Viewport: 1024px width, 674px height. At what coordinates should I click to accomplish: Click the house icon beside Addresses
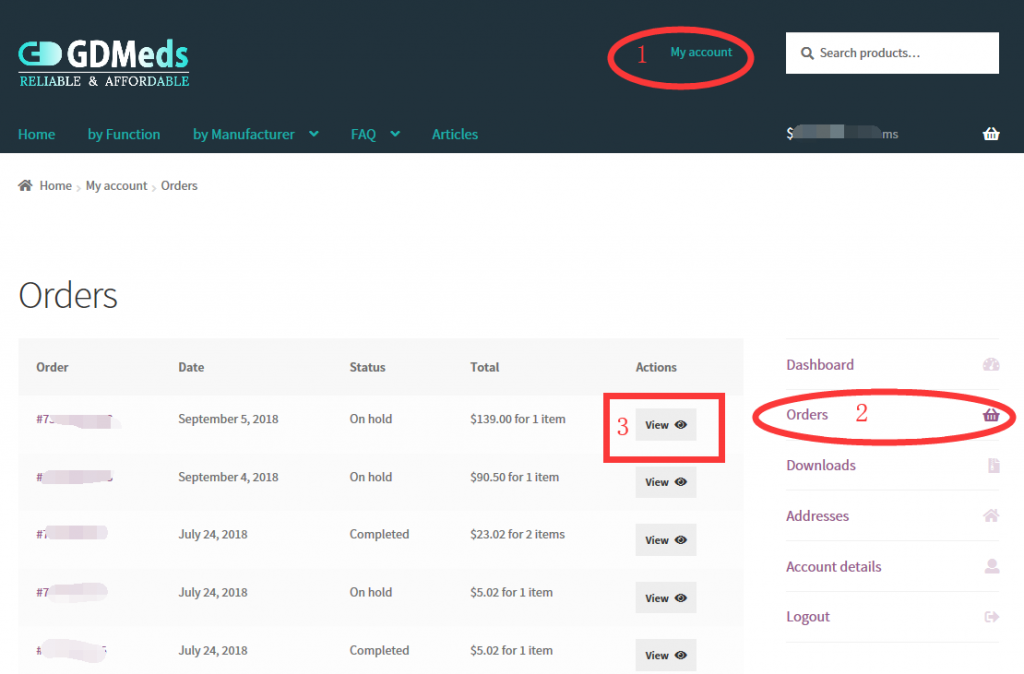(x=990, y=515)
